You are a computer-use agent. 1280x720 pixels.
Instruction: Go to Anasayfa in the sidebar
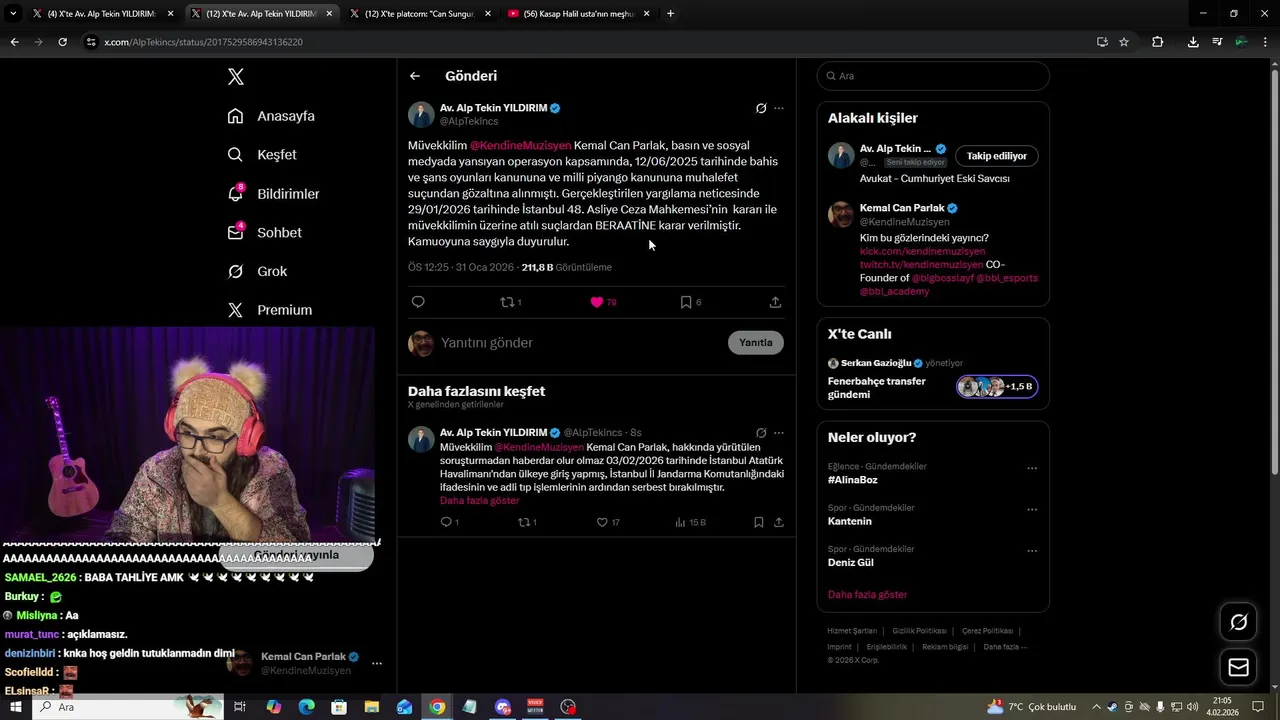tap(271, 116)
